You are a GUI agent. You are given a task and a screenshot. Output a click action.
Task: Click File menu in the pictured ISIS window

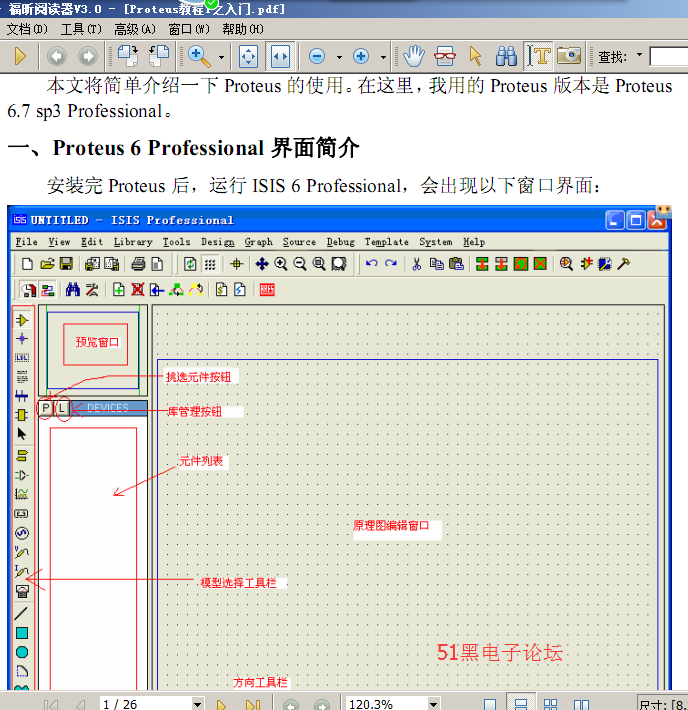[x=27, y=242]
